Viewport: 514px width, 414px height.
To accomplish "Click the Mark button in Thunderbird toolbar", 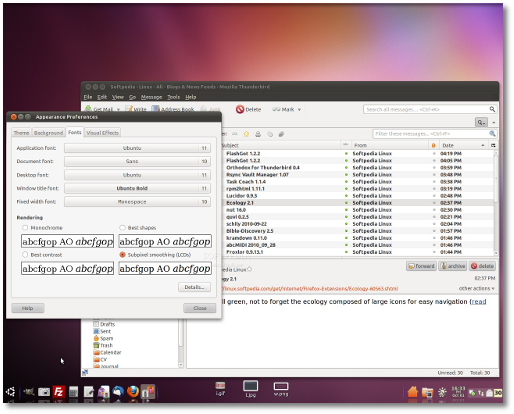I will pos(283,109).
